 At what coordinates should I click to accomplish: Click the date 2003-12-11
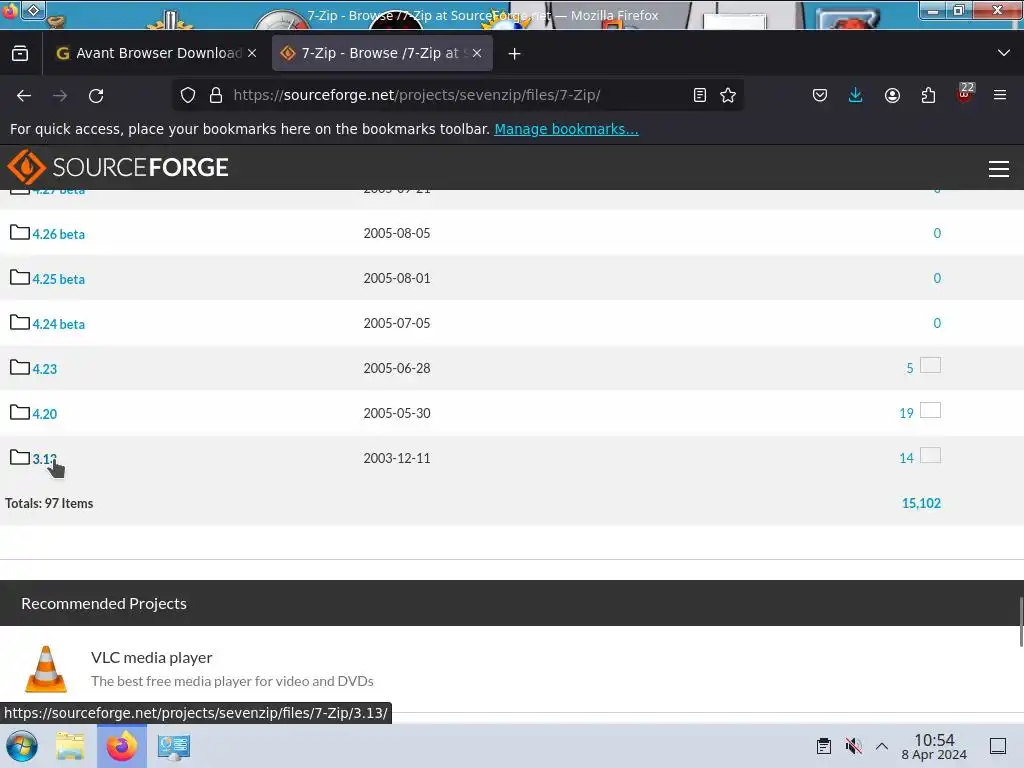coord(397,458)
